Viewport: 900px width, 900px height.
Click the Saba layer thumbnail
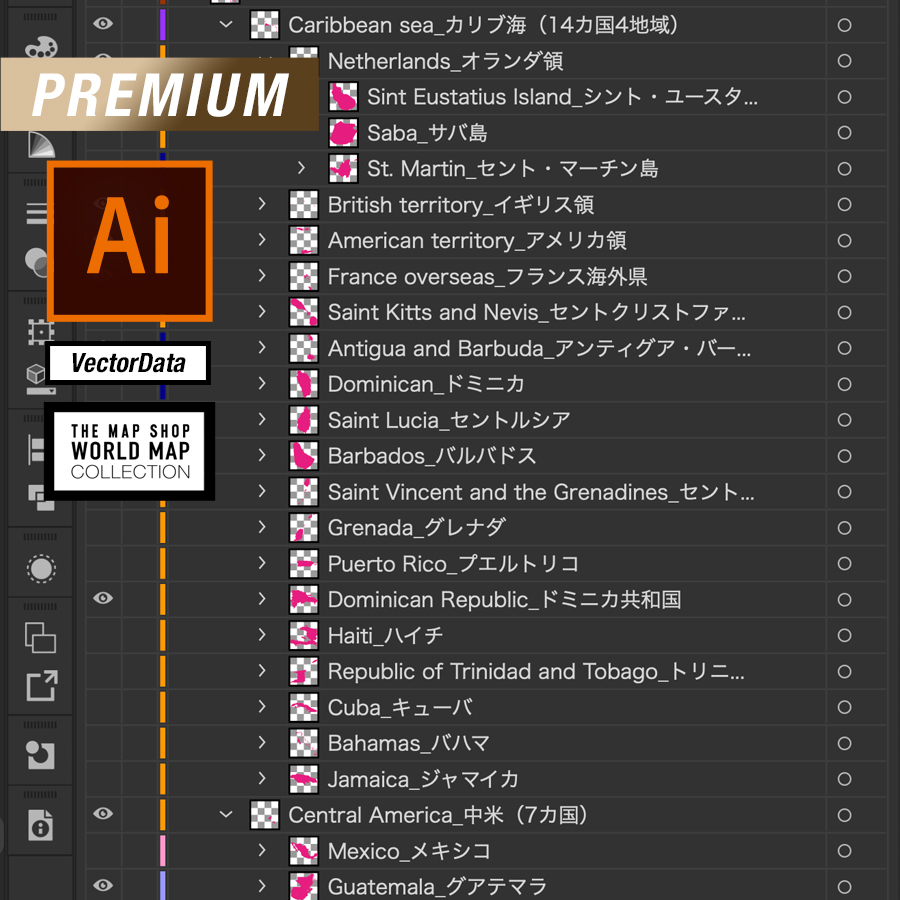343,133
